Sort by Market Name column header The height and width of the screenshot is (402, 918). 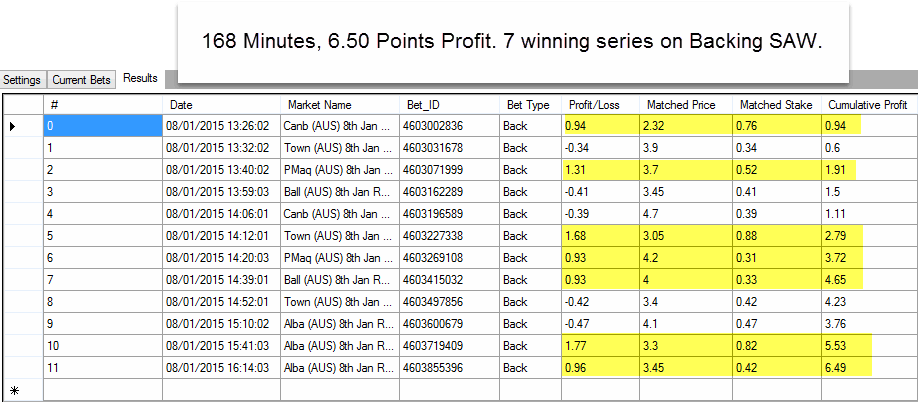coord(340,104)
